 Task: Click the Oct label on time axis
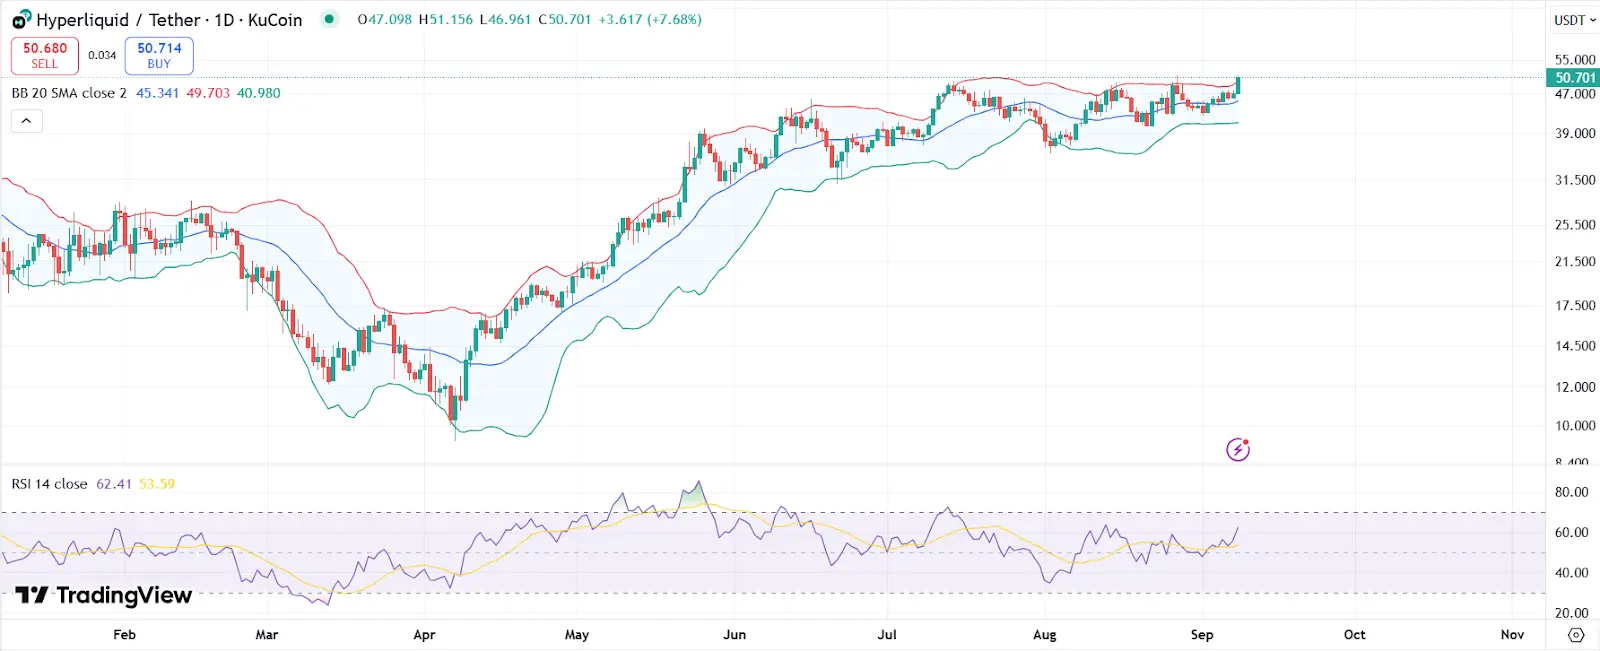point(1355,635)
